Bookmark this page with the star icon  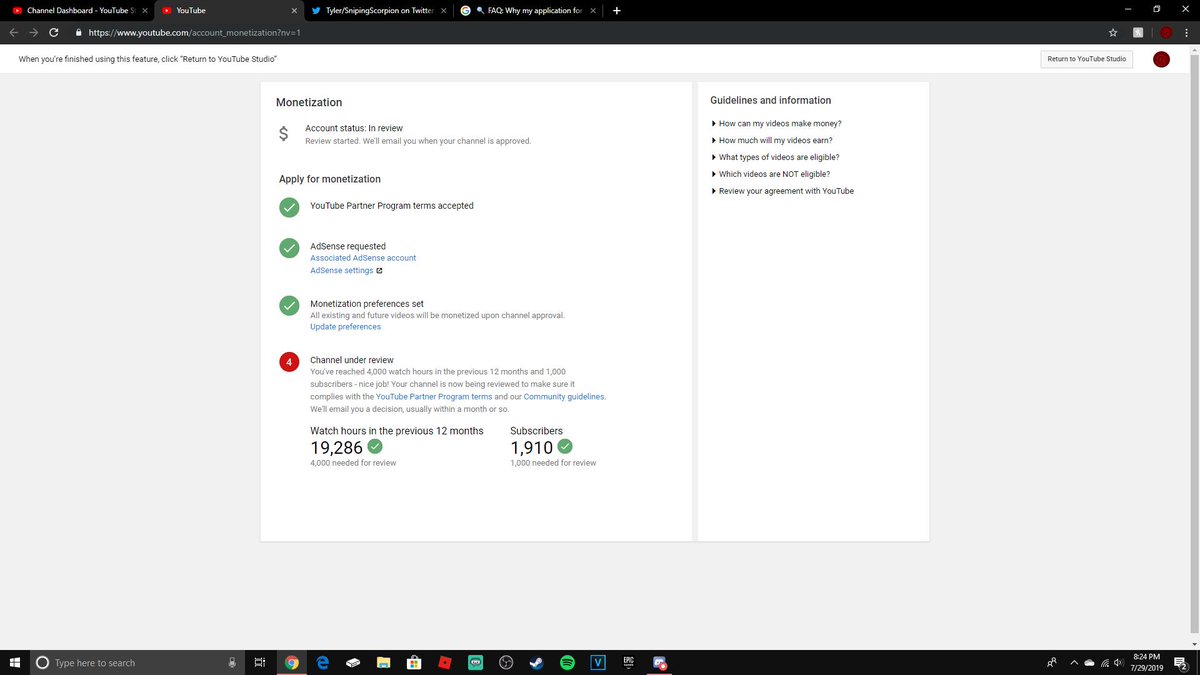[x=1112, y=32]
